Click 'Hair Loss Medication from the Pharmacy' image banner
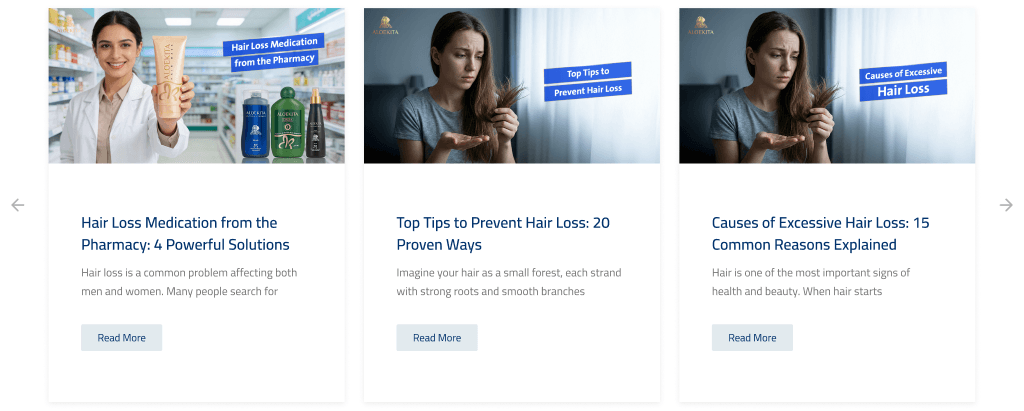Image resolution: width=1024 pixels, height=411 pixels. 274,52
